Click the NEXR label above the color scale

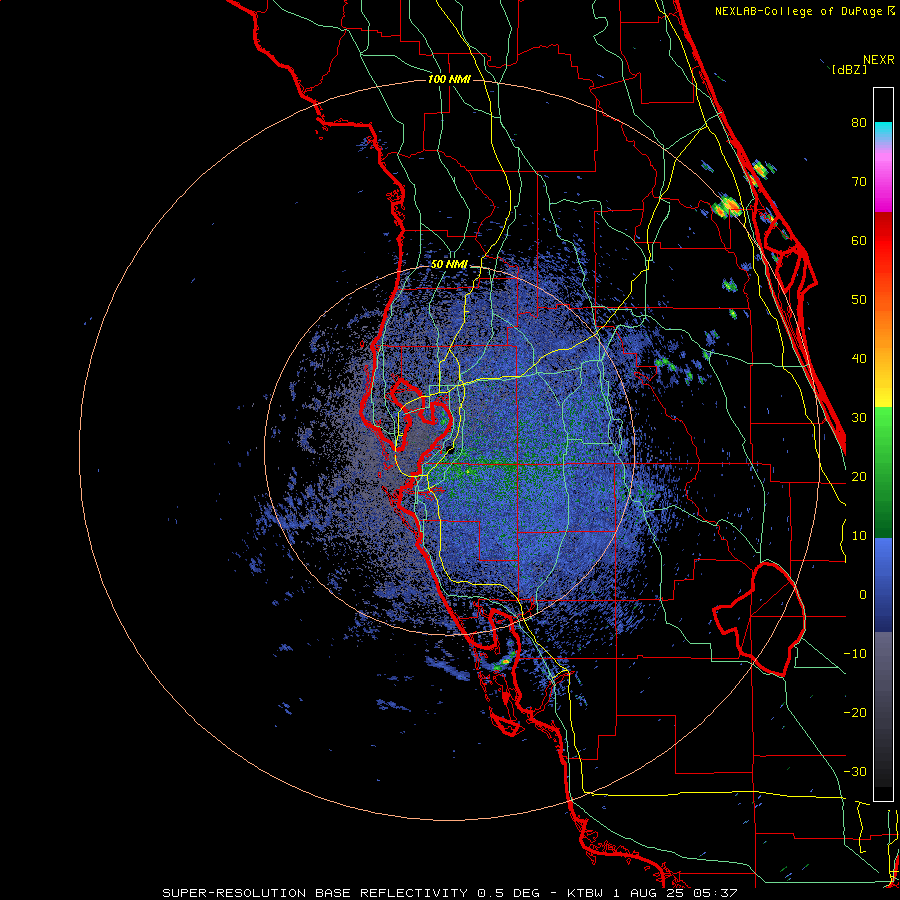point(879,60)
